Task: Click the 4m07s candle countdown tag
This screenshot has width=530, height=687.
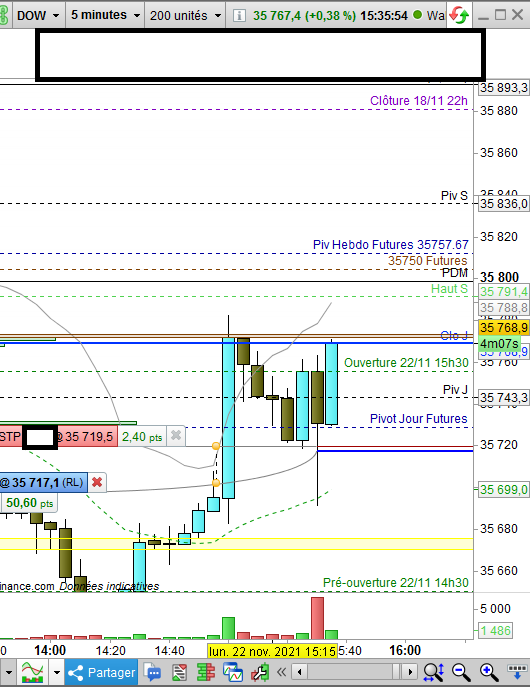Action: pos(499,343)
